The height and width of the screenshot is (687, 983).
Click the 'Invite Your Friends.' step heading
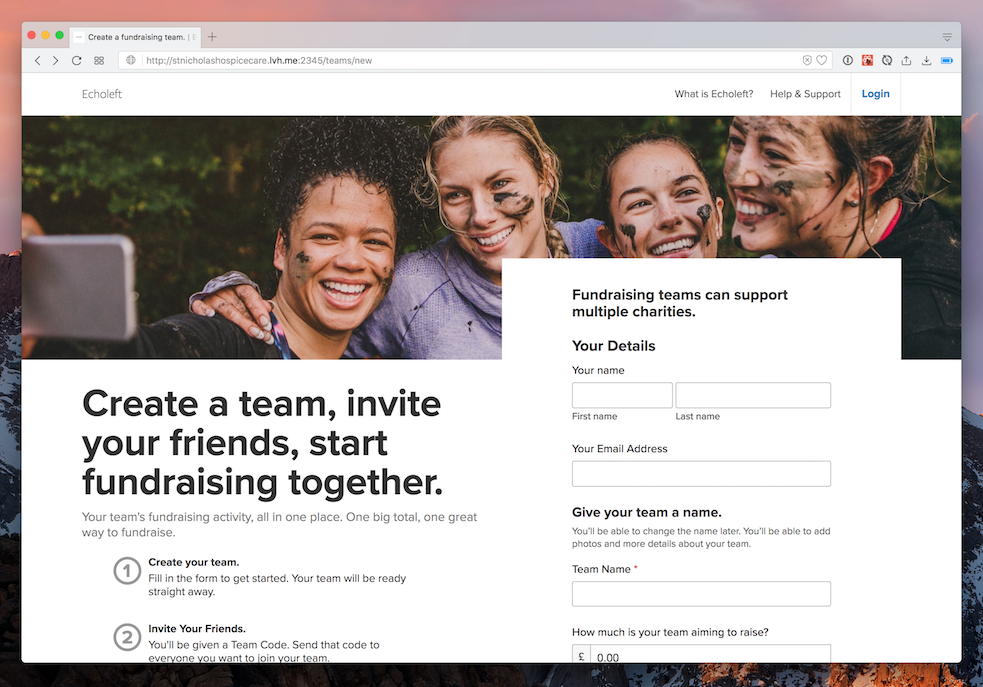pos(197,629)
